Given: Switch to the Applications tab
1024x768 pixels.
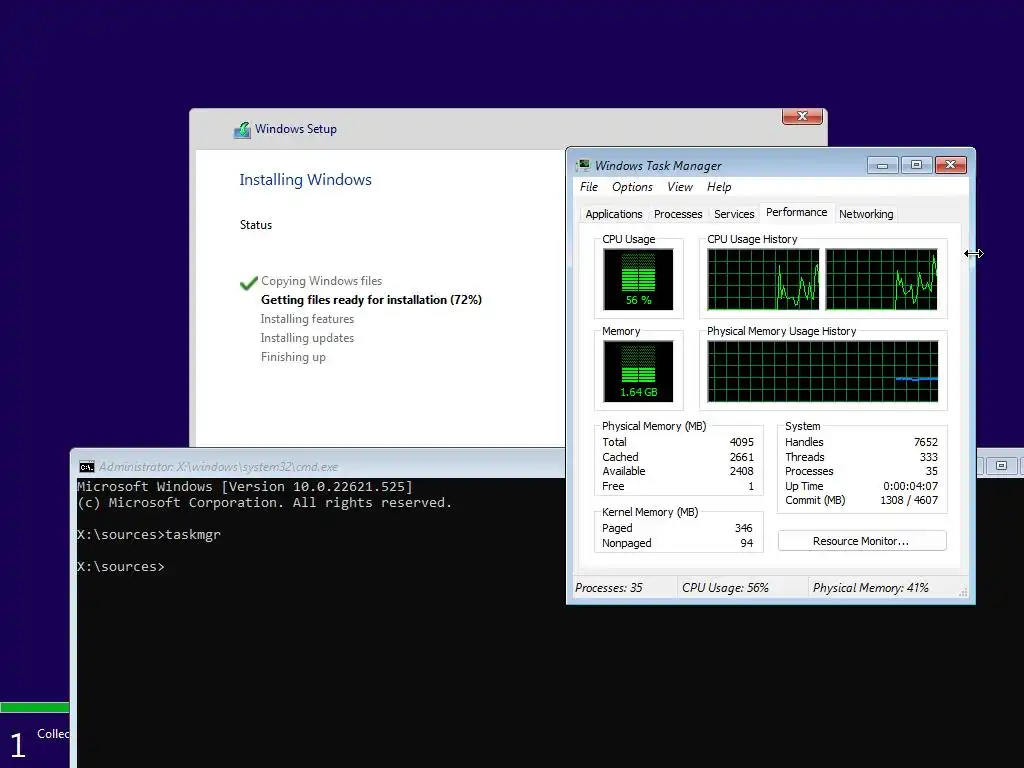Looking at the screenshot, I should [613, 214].
